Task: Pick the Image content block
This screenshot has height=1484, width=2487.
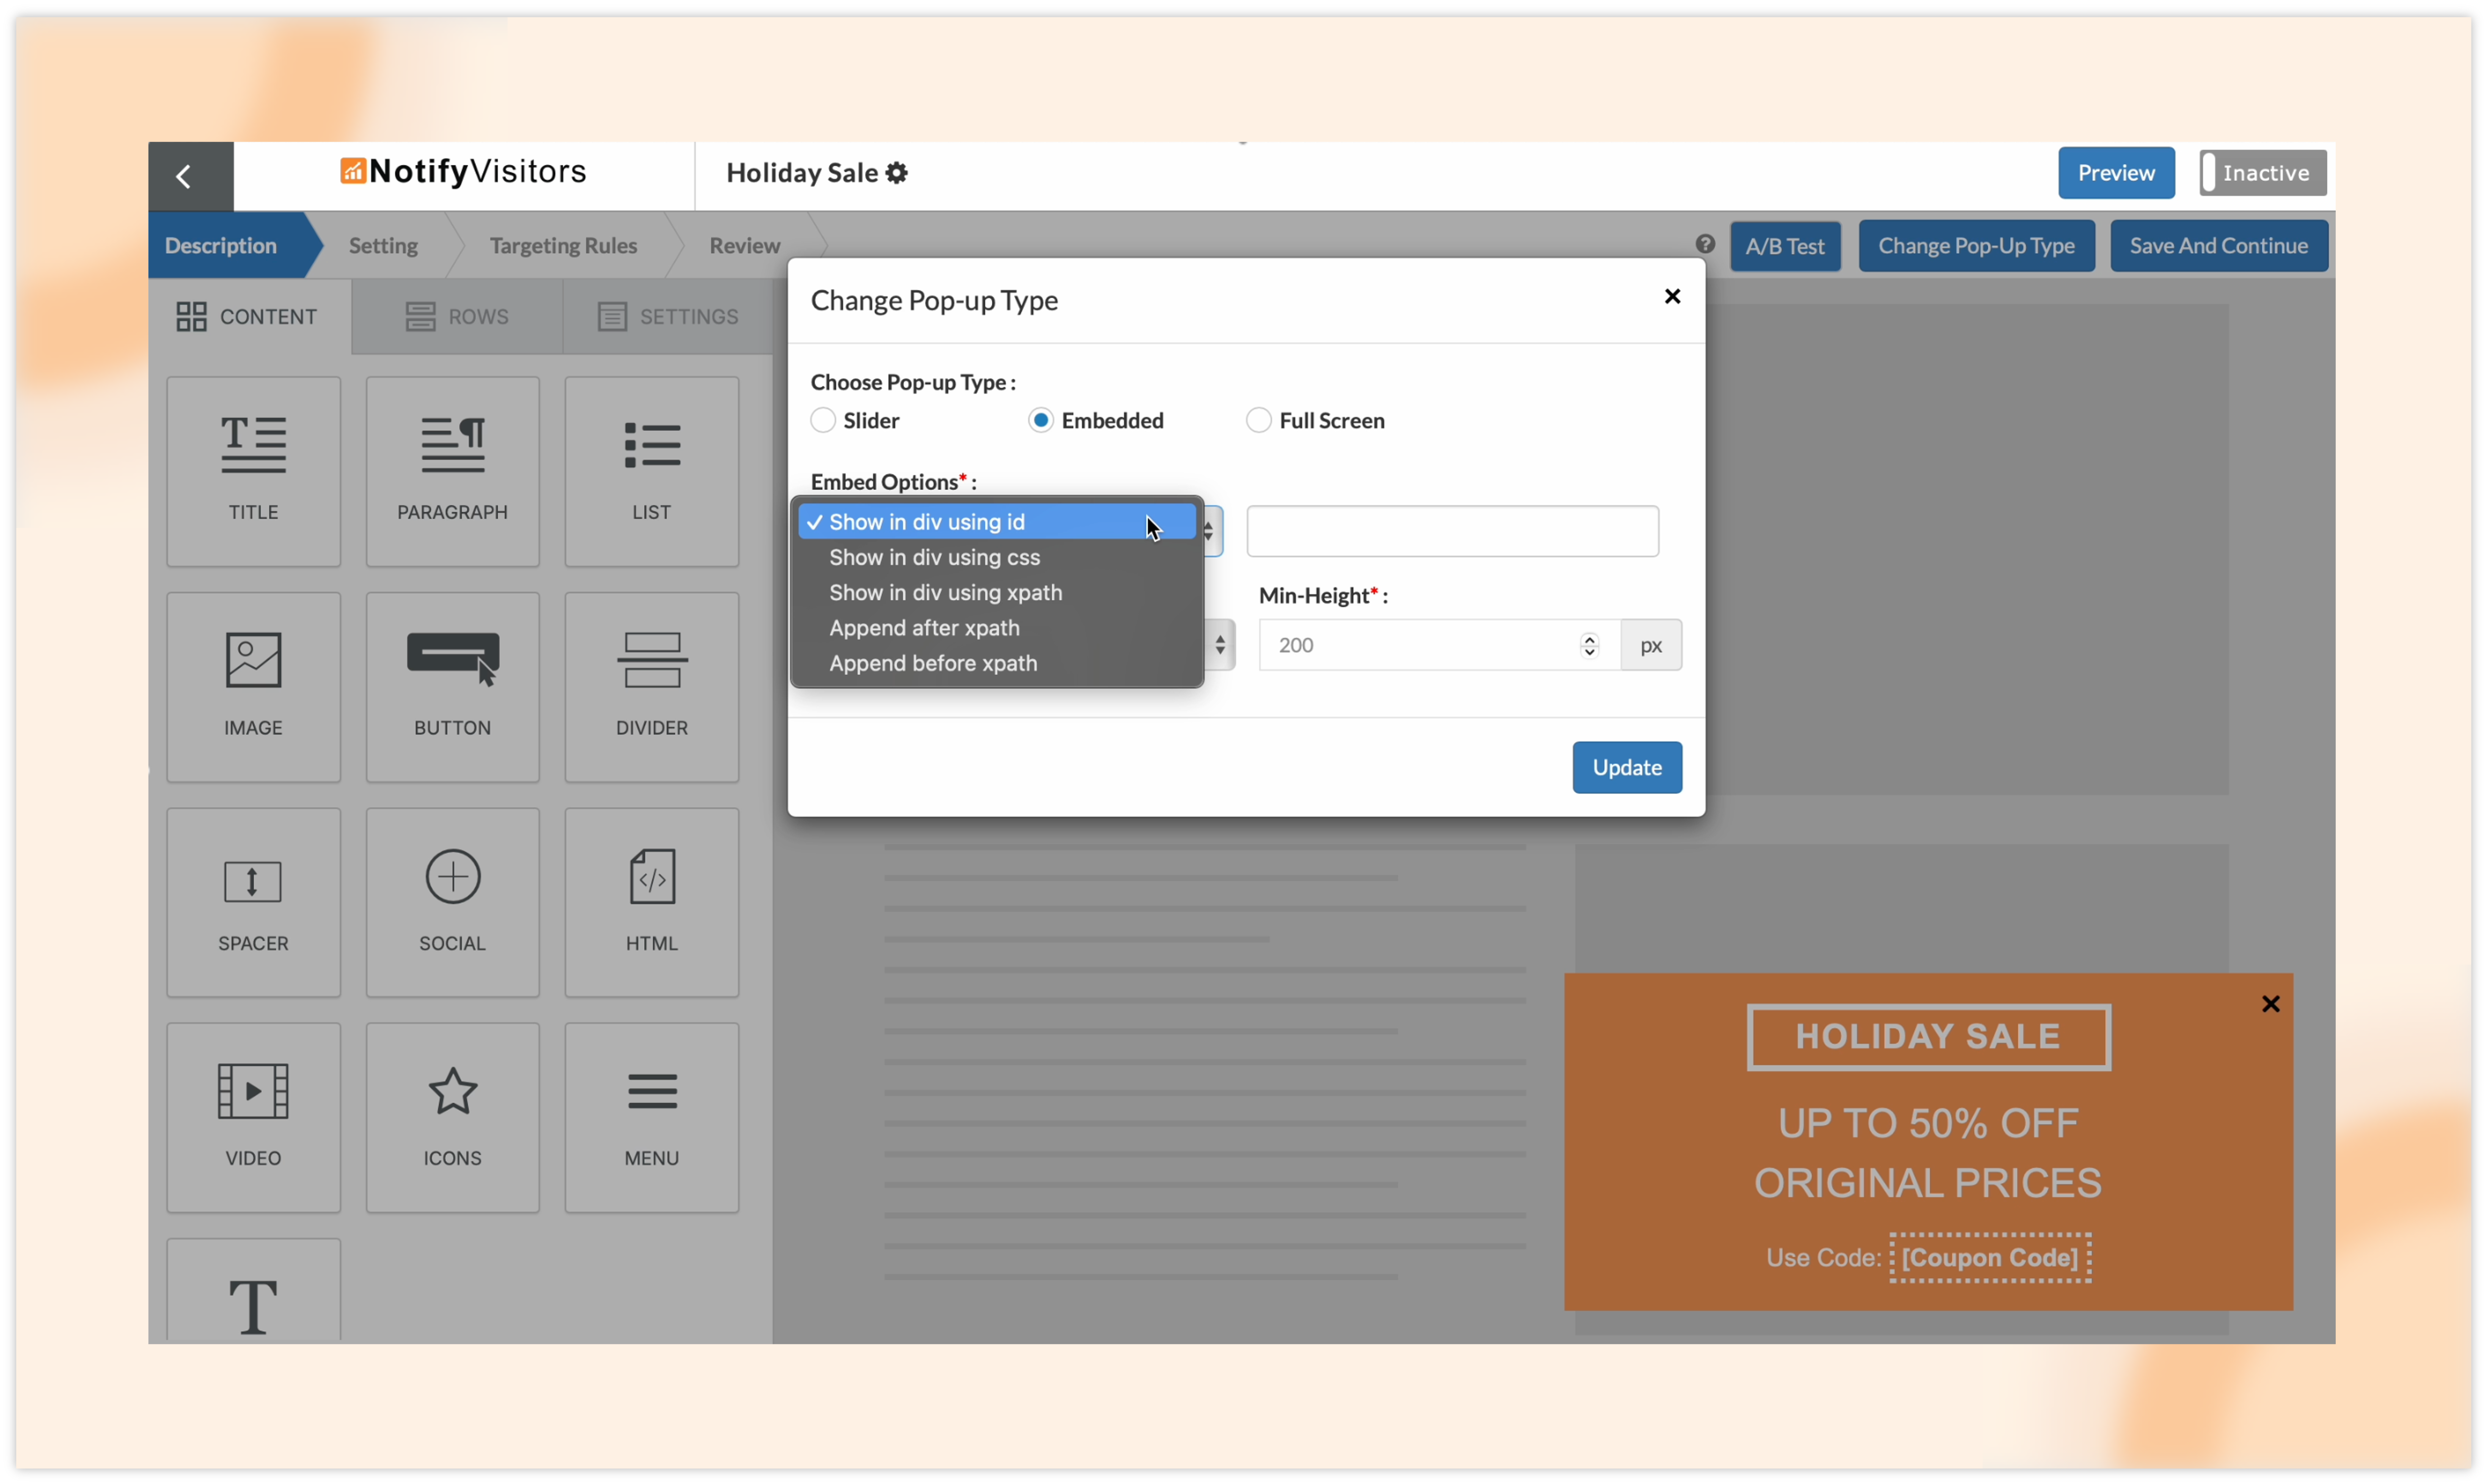Action: click(253, 686)
